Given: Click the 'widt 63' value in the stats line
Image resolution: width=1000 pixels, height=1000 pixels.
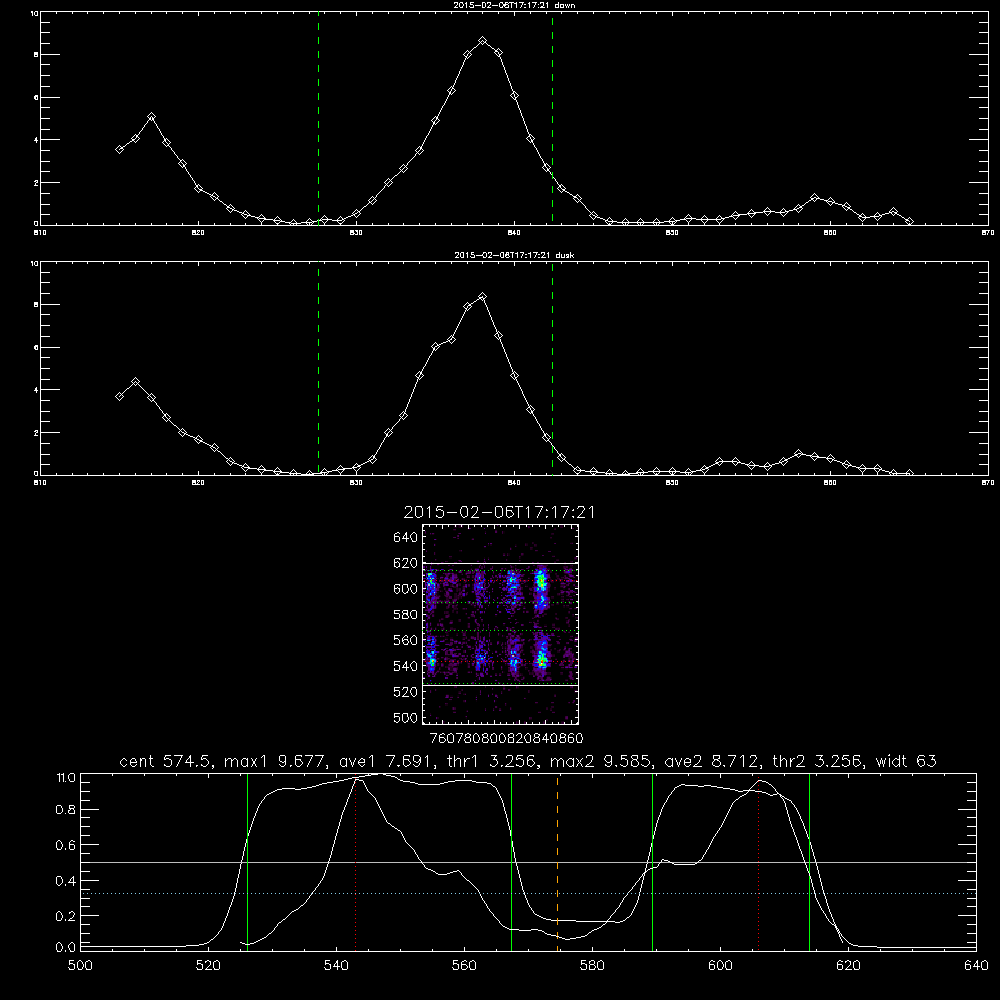Looking at the screenshot, I should pos(906,761).
